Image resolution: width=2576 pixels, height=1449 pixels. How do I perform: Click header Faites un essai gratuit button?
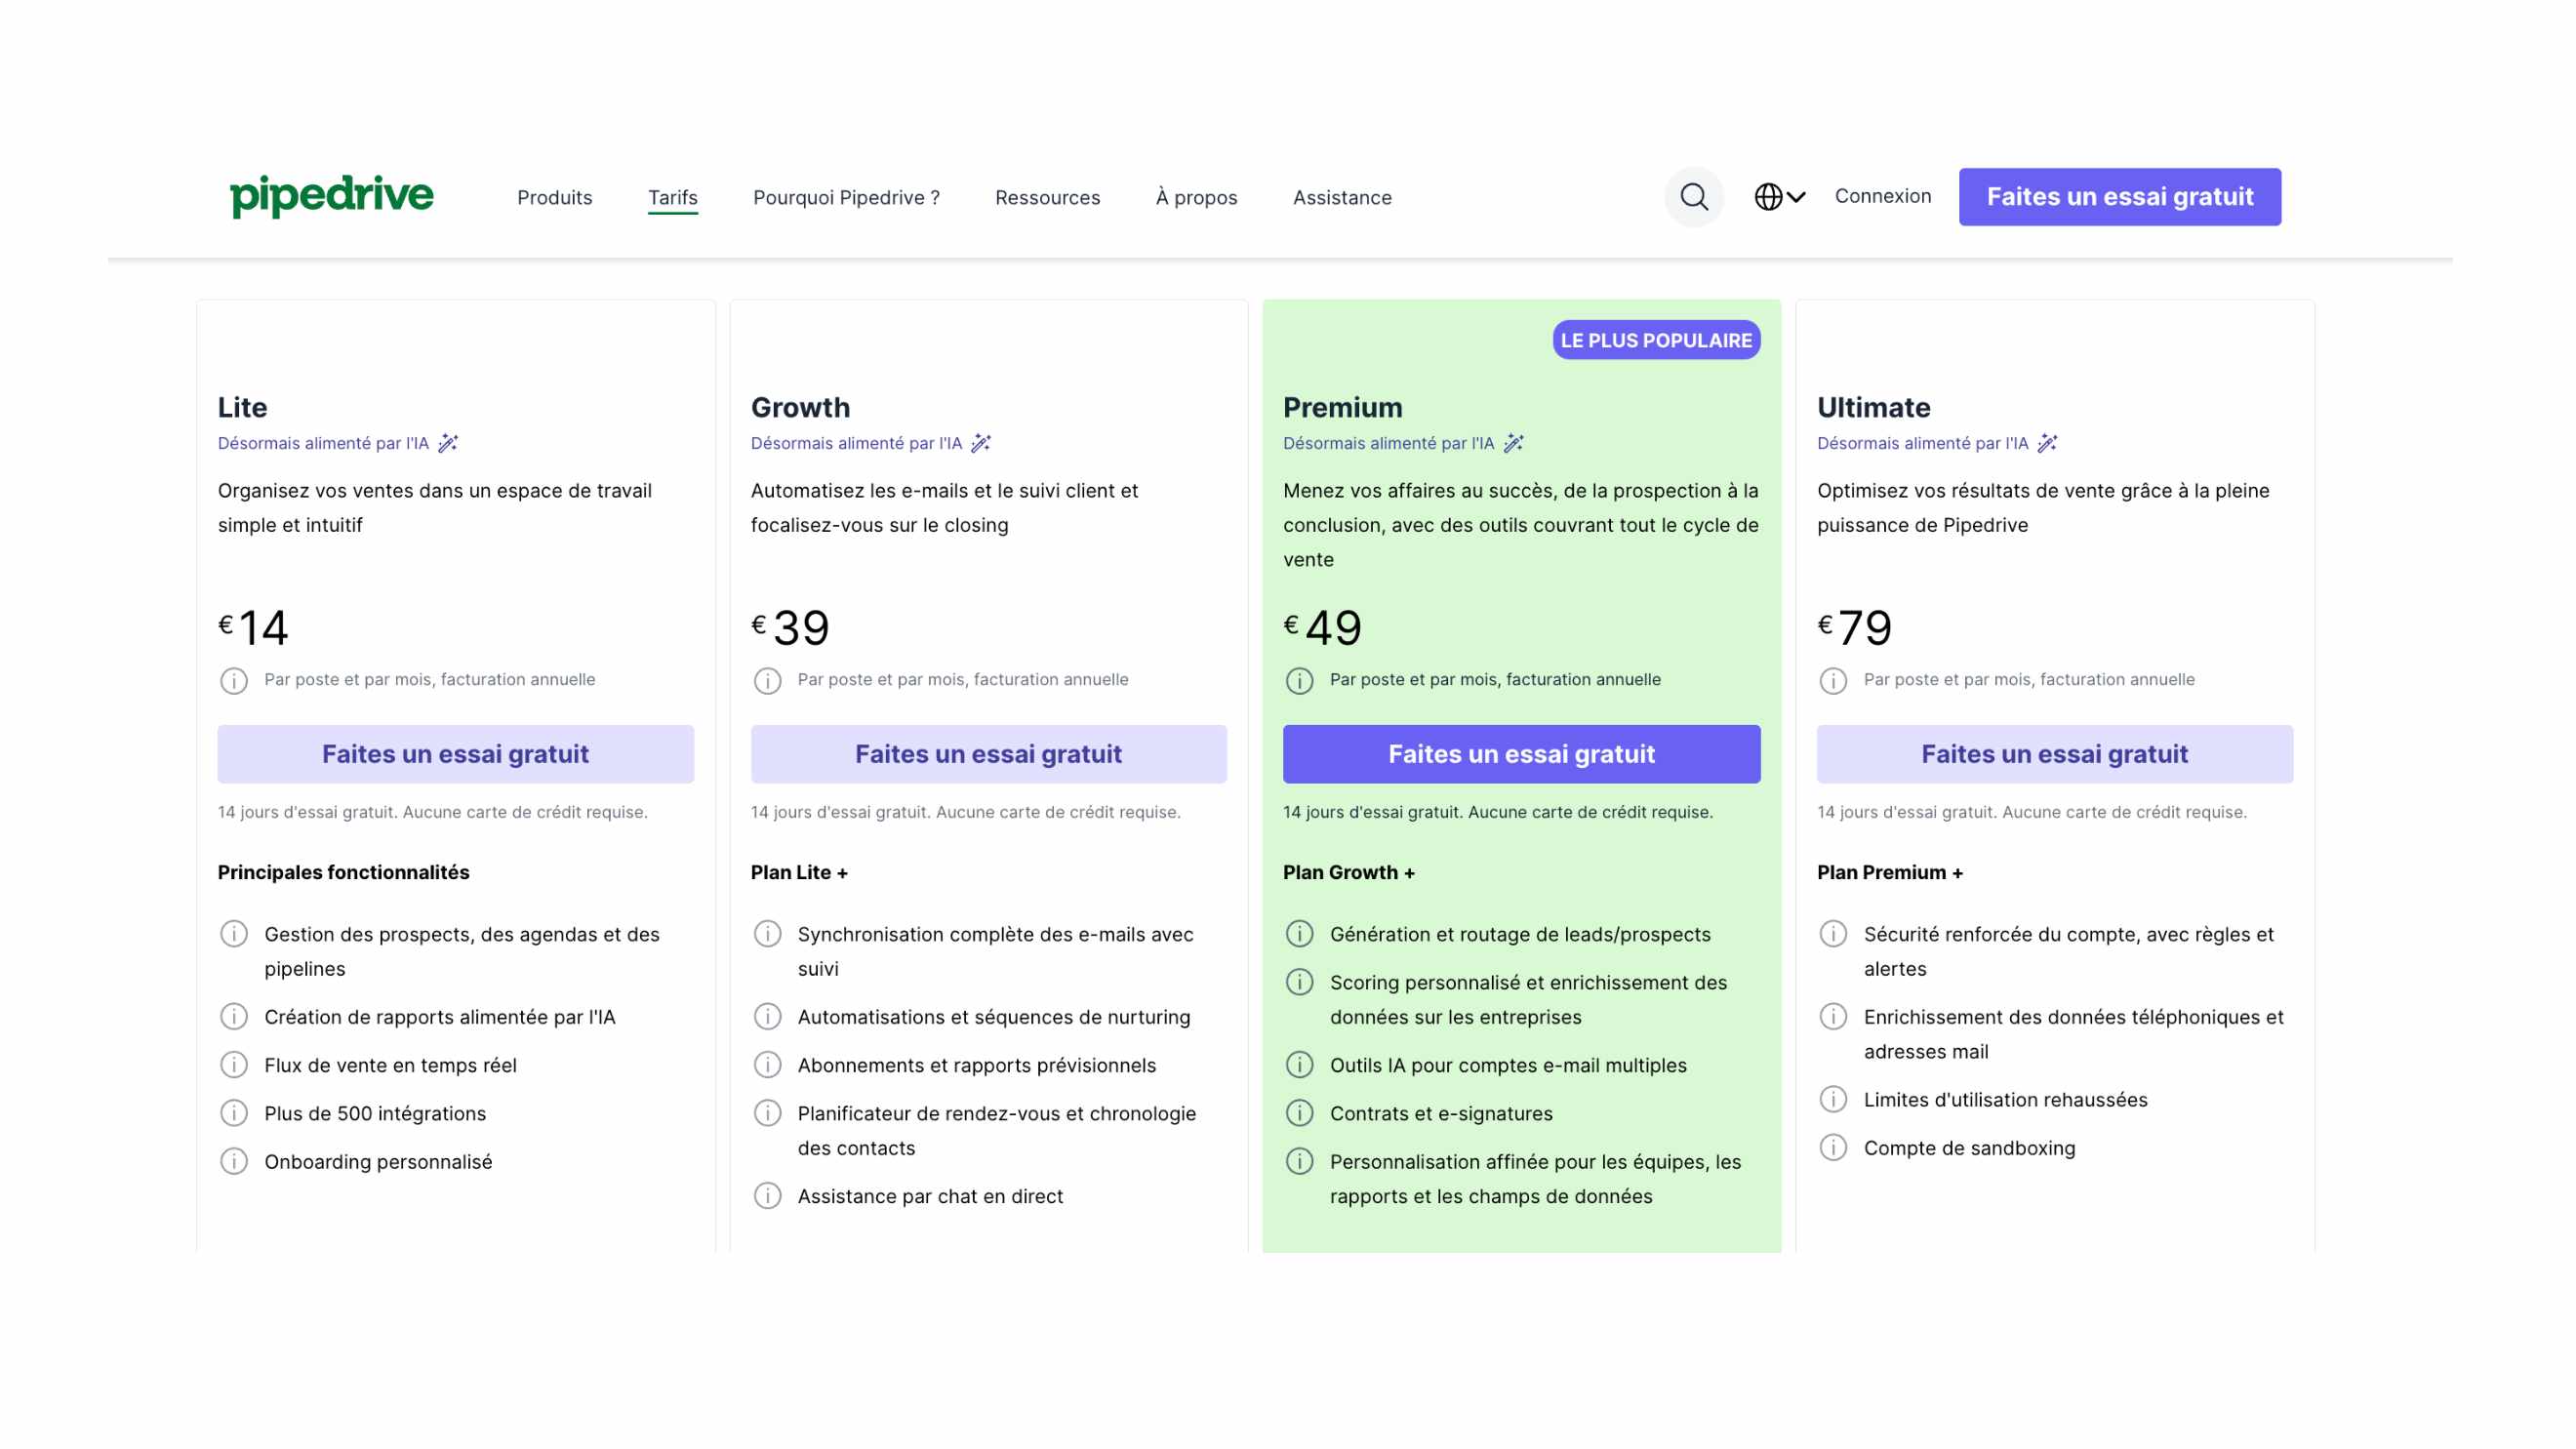pos(2119,197)
